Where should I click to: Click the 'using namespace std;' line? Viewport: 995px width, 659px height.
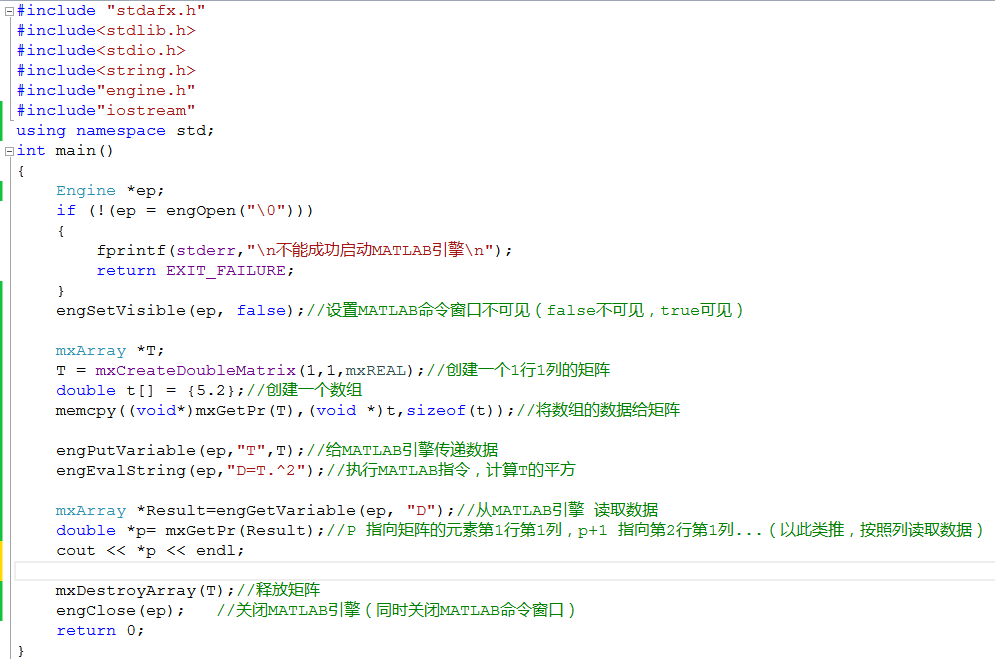pyautogui.click(x=115, y=131)
